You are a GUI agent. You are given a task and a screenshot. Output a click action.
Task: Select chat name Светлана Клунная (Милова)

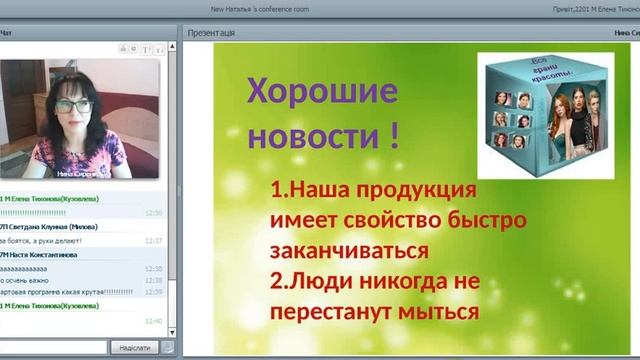point(49,227)
